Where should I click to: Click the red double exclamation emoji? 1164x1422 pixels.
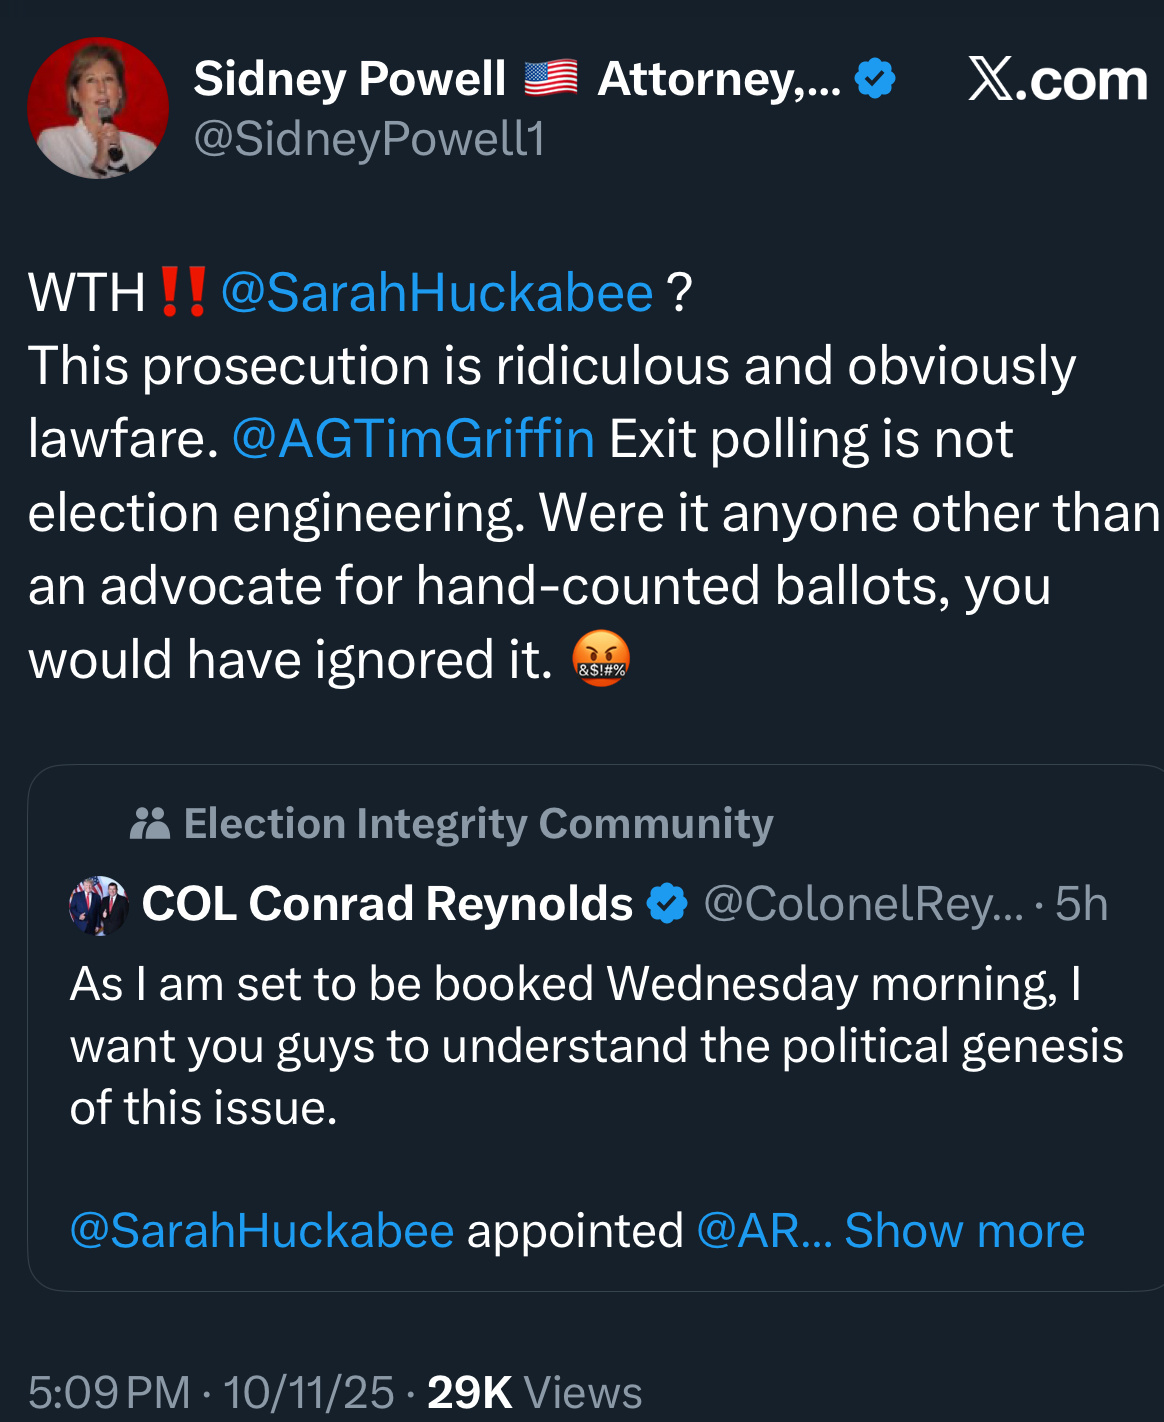(183, 293)
